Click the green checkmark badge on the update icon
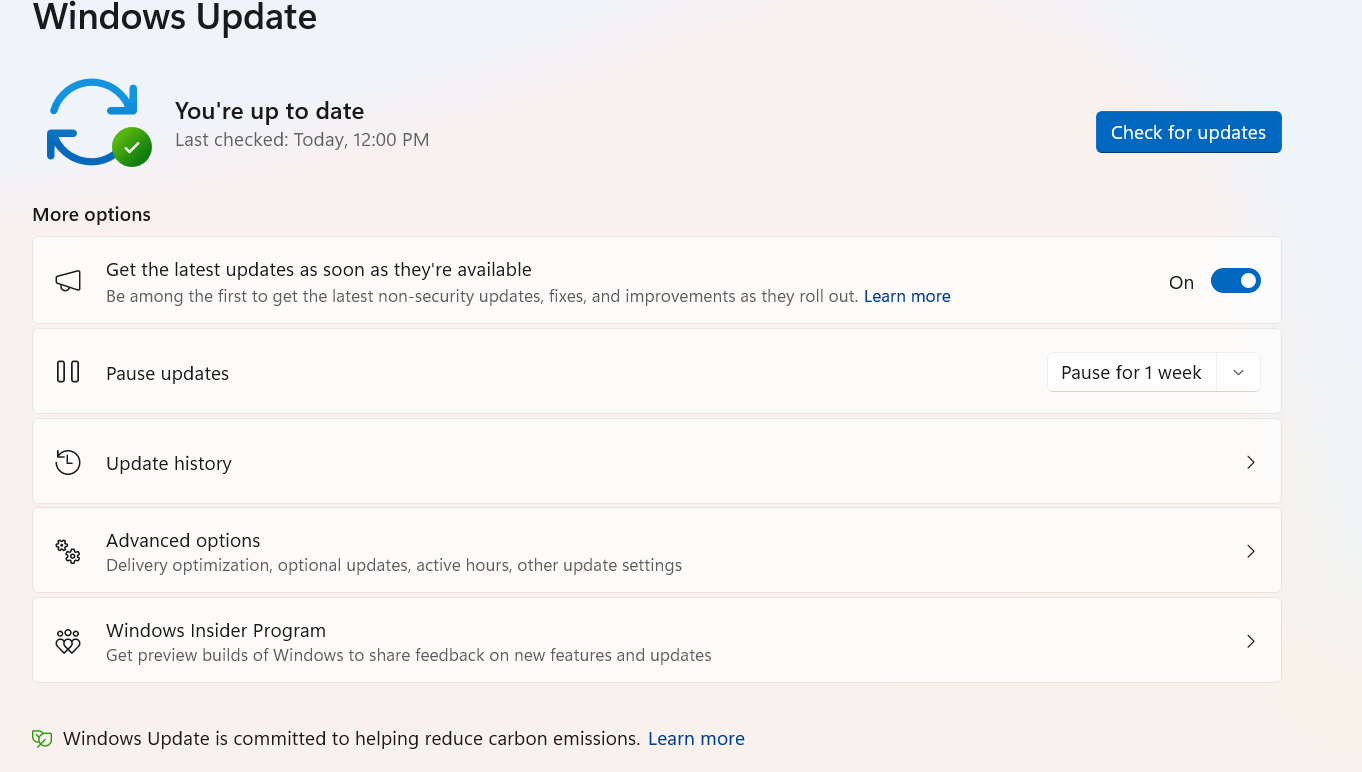The height and width of the screenshot is (772, 1362). [x=132, y=148]
